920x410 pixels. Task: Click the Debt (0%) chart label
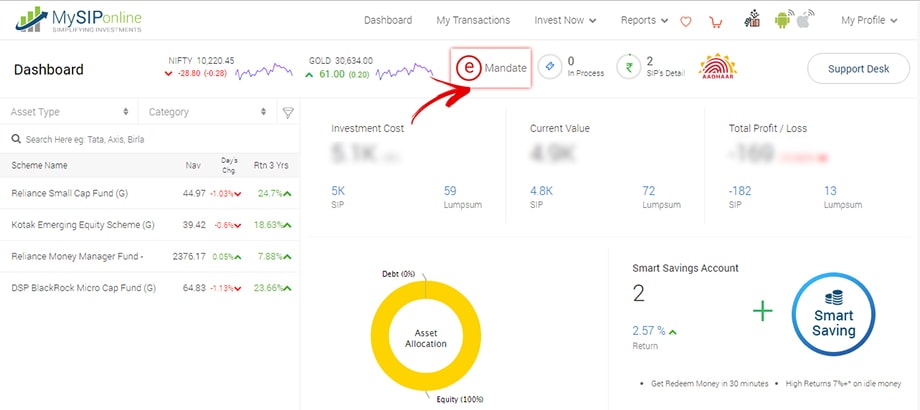click(398, 274)
